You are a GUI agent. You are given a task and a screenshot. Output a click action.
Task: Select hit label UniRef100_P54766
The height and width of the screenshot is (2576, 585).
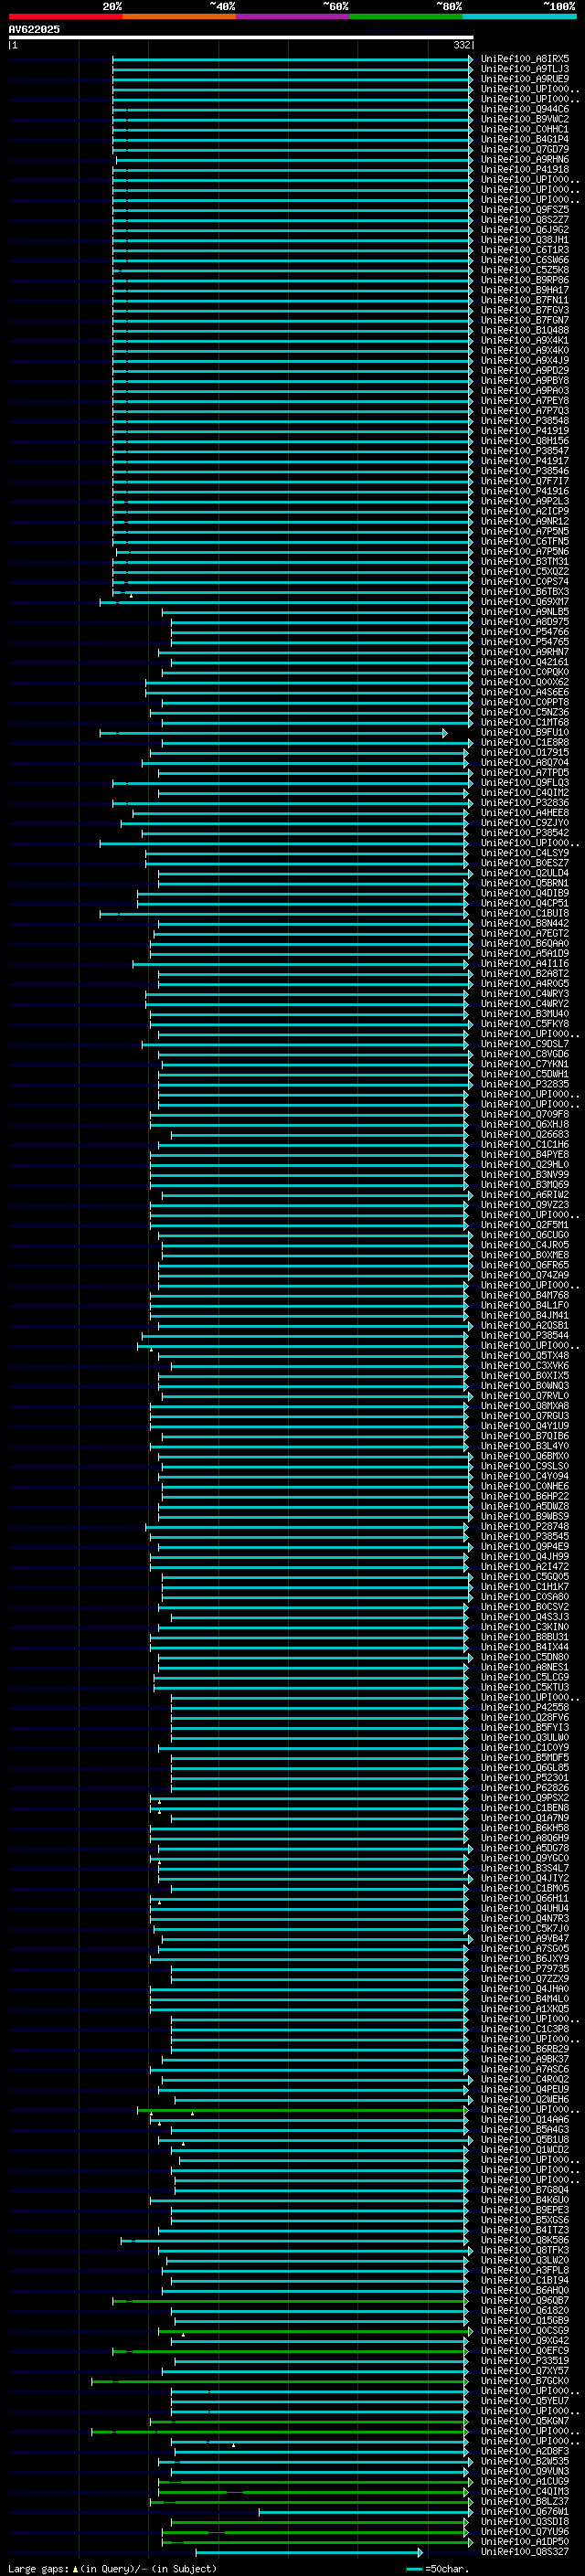coord(525,632)
